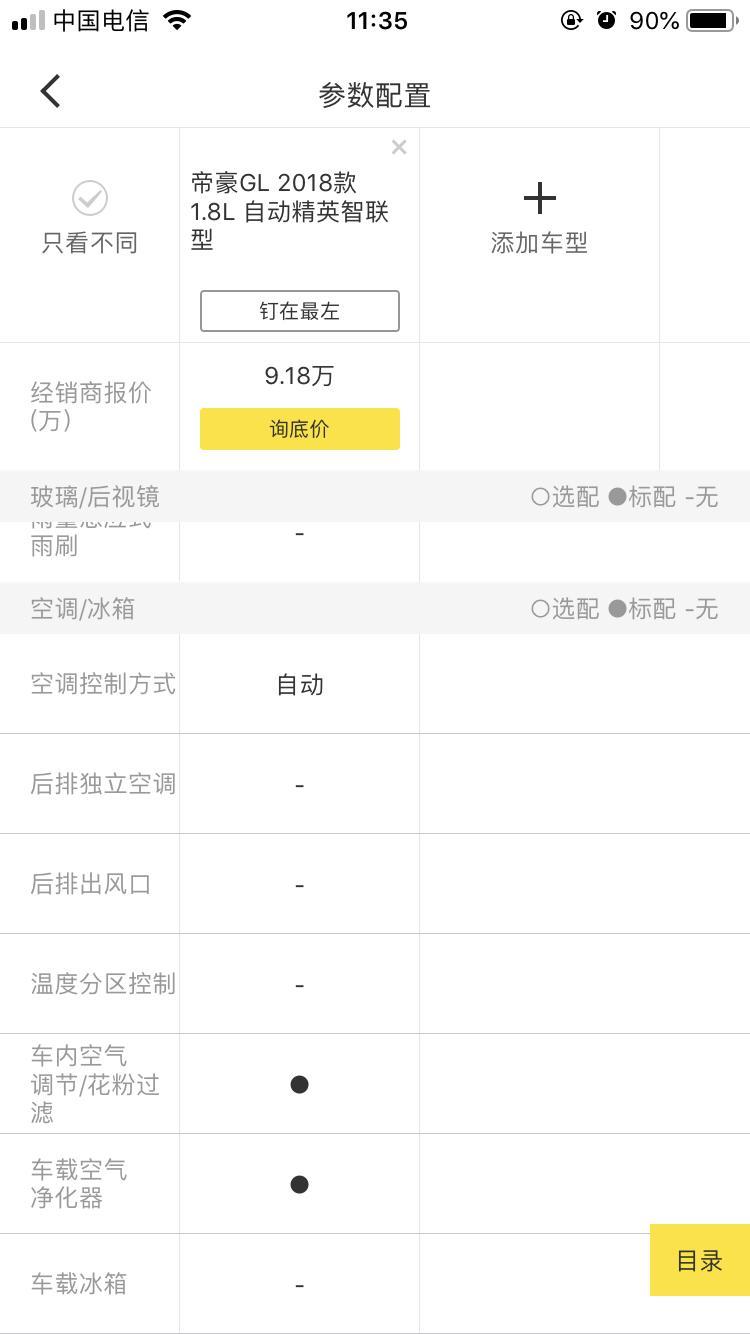
Task: Select the 参数配置 page title
Action: 375,95
